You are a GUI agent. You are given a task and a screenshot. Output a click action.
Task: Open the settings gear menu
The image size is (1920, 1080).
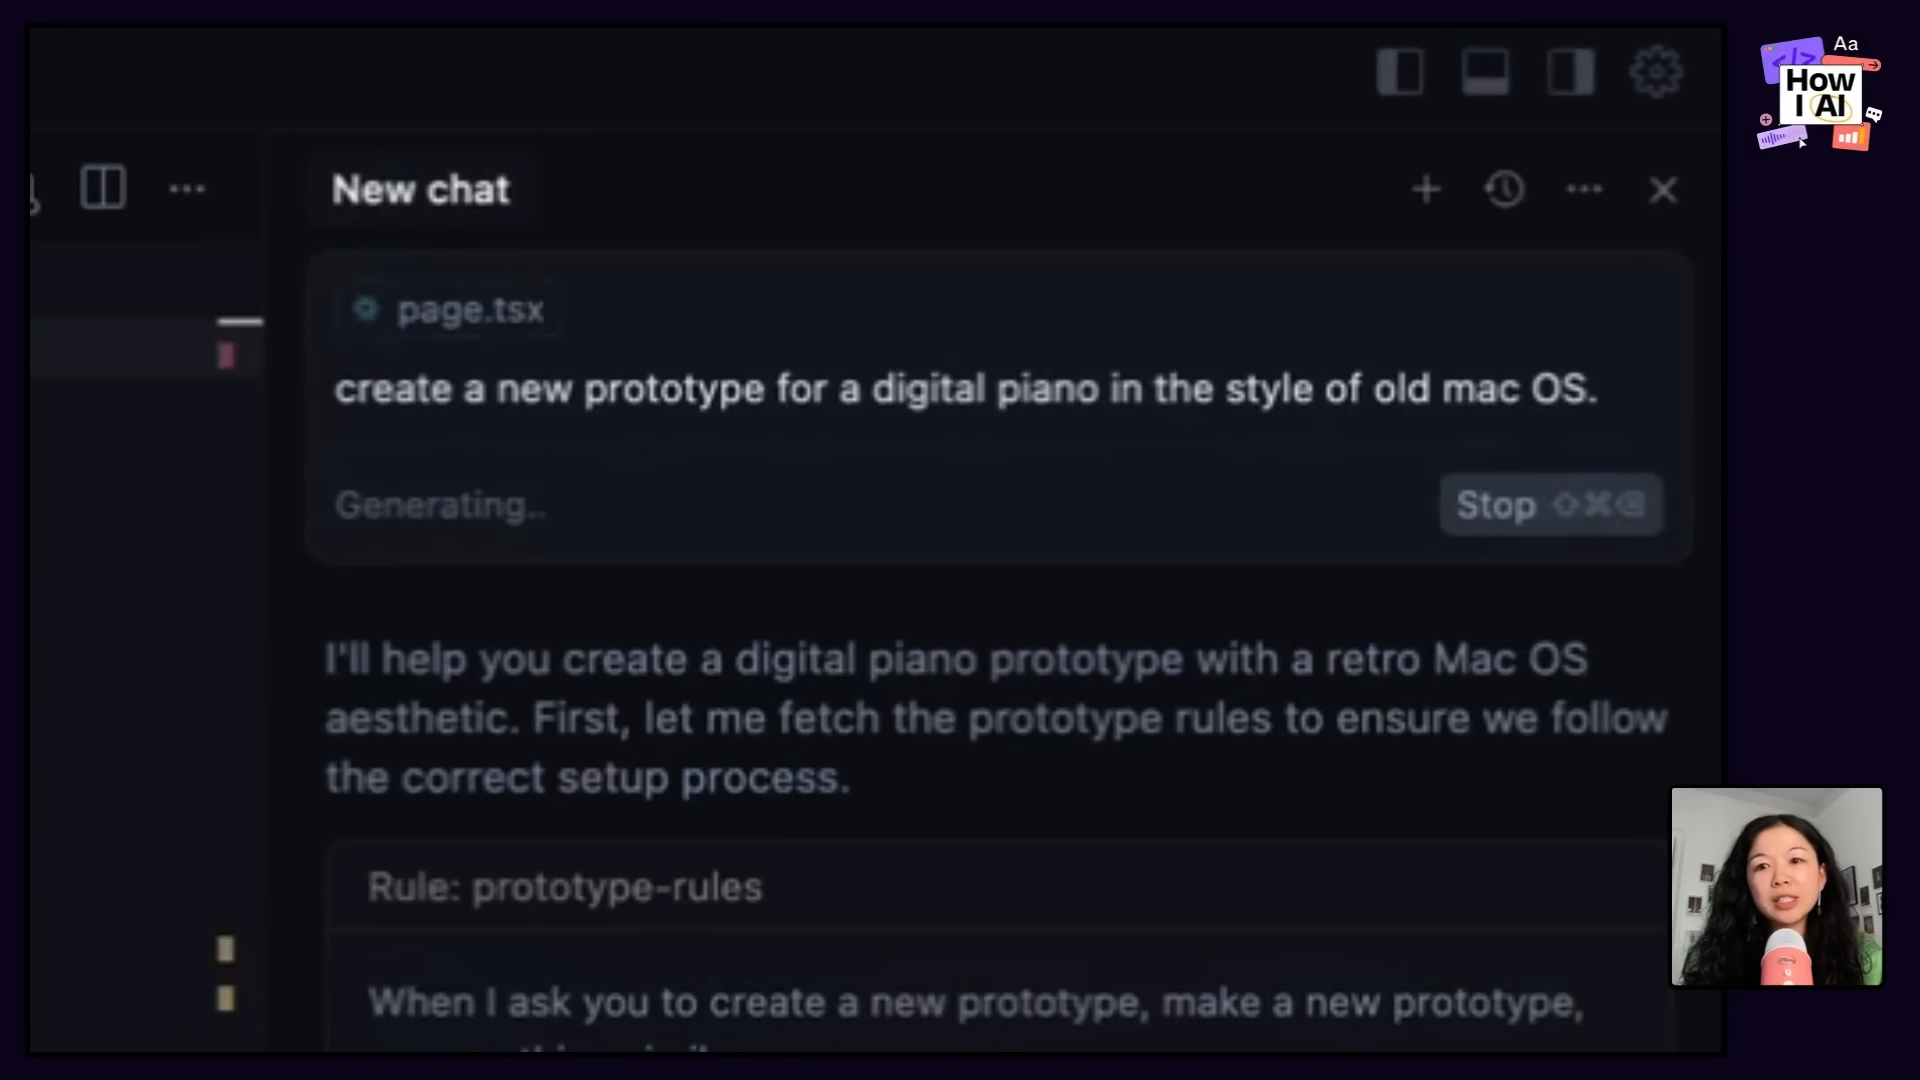pos(1656,71)
